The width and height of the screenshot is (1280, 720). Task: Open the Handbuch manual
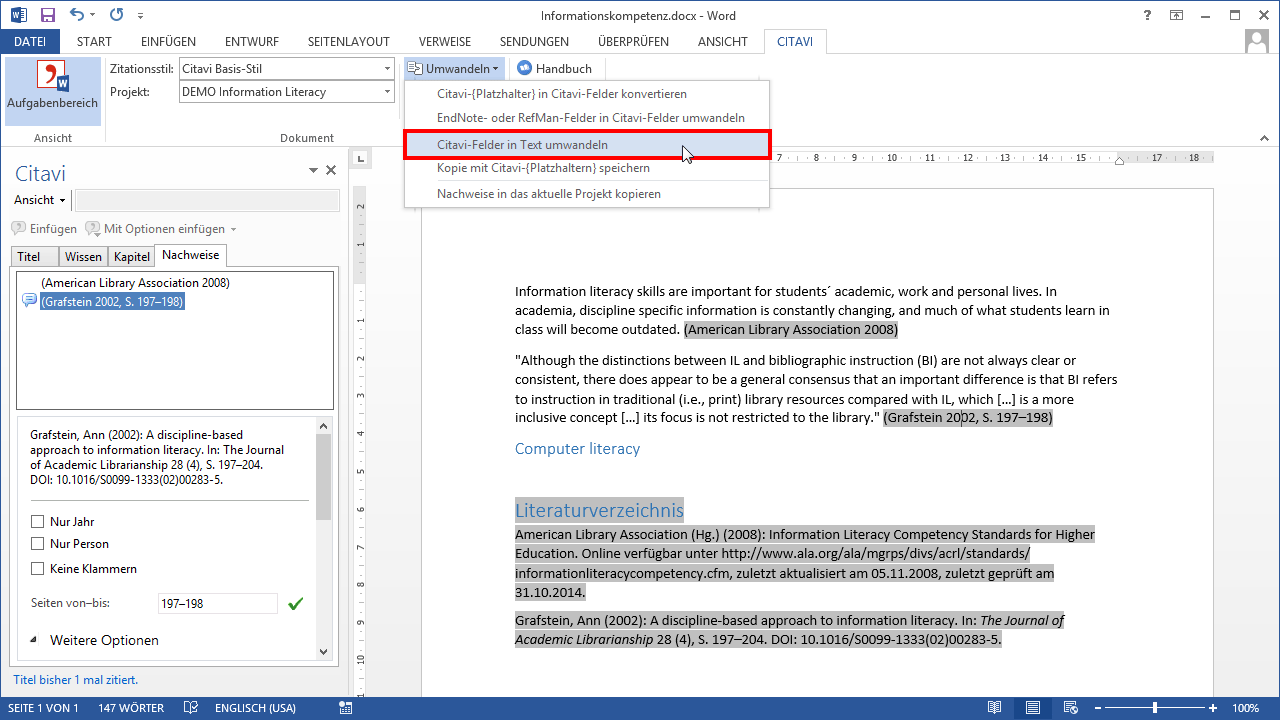555,69
